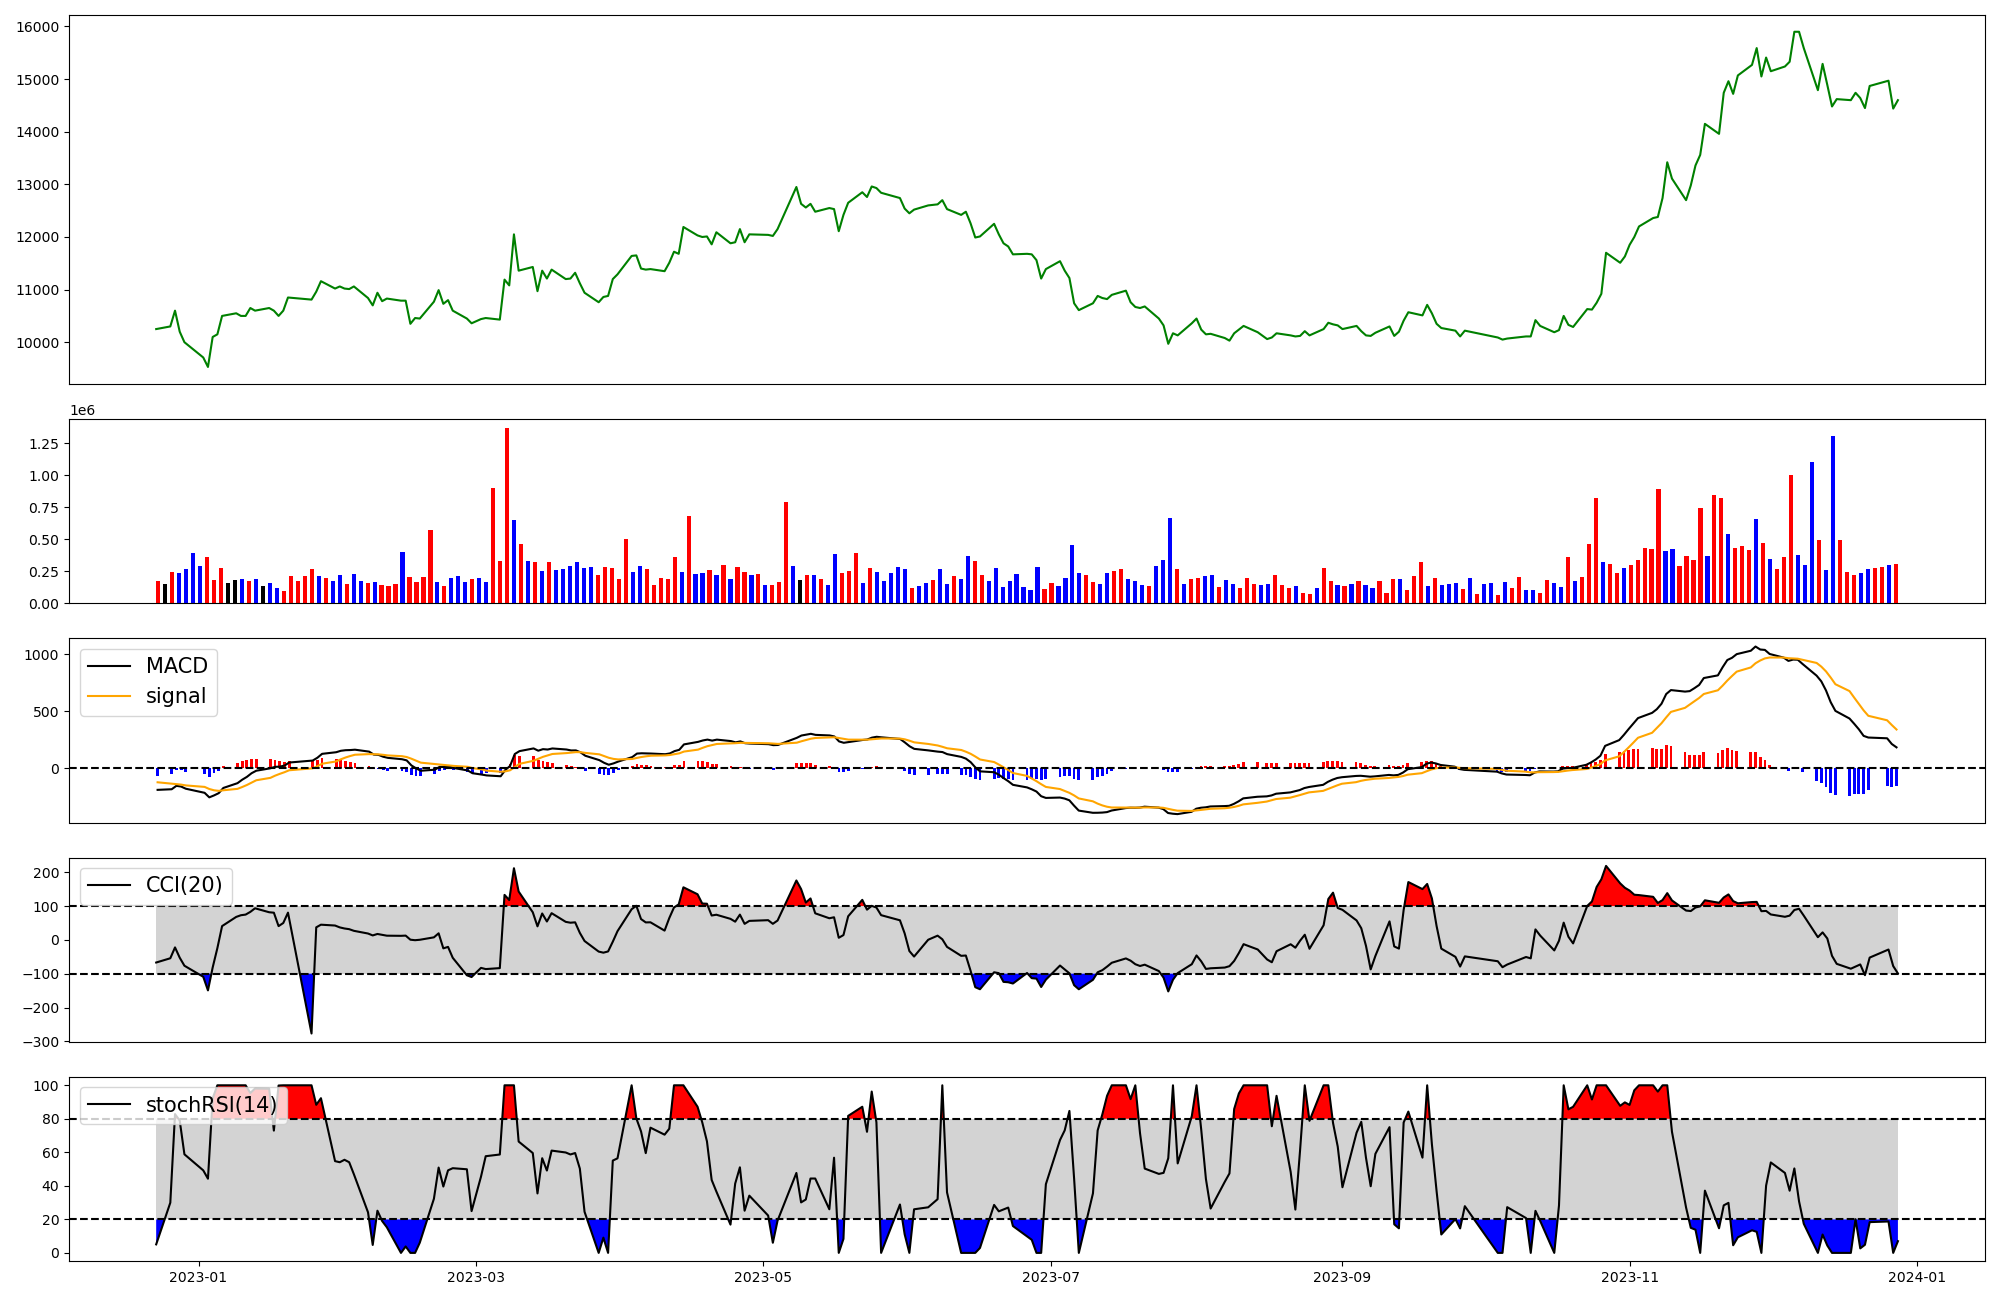This screenshot has height=1300, width=2000.
Task: Click the 16000 price axis tick label
Action: tap(37, 27)
